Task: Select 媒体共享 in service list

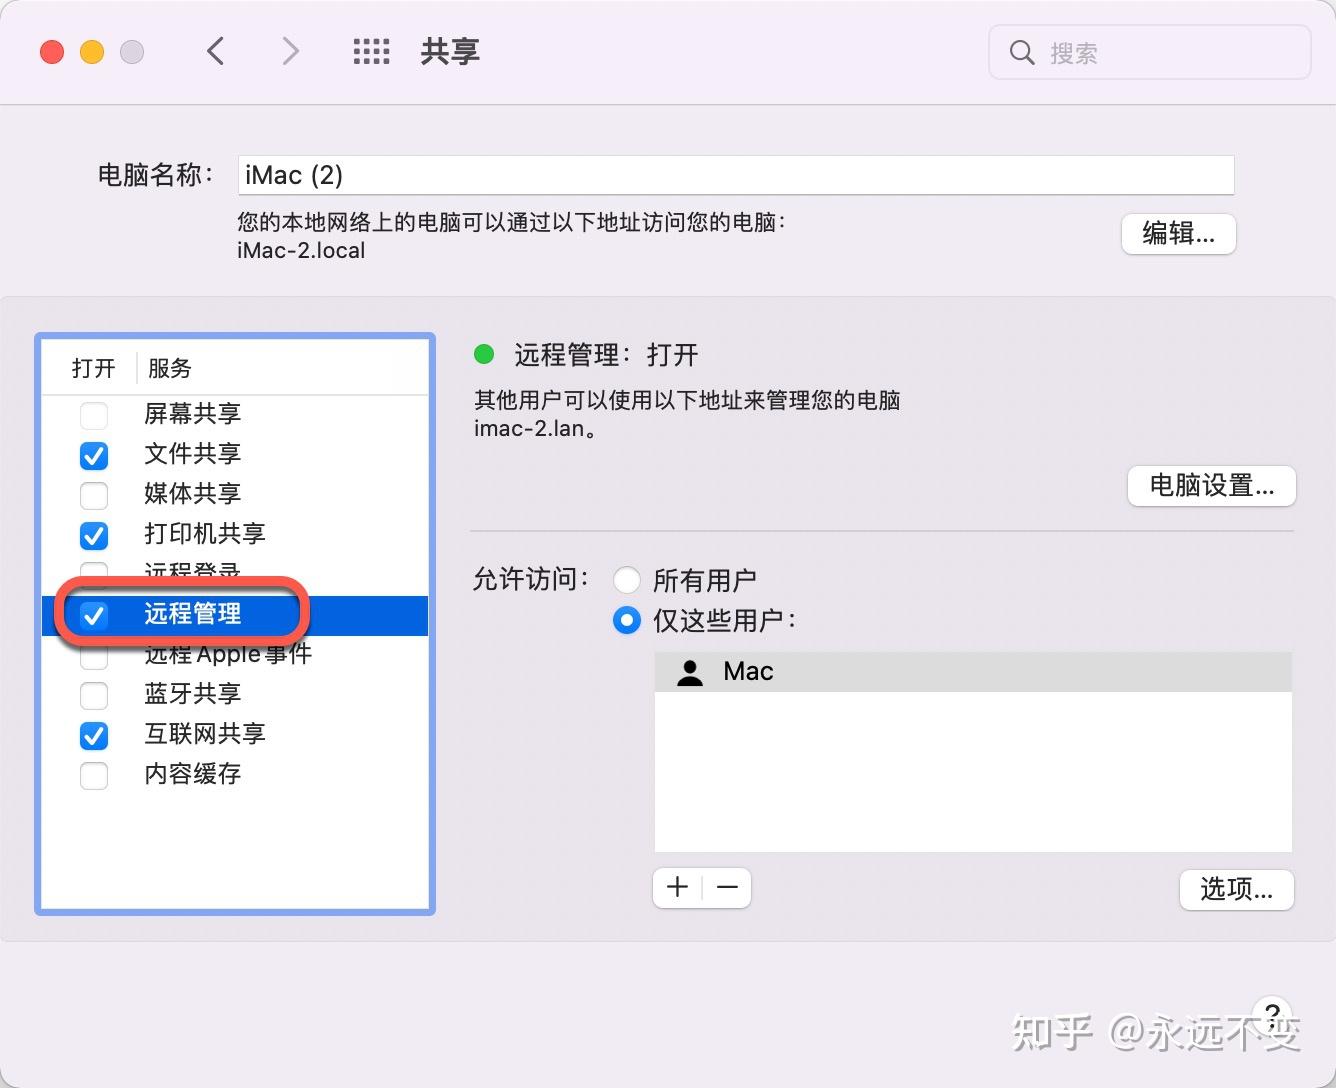Action: (192, 493)
